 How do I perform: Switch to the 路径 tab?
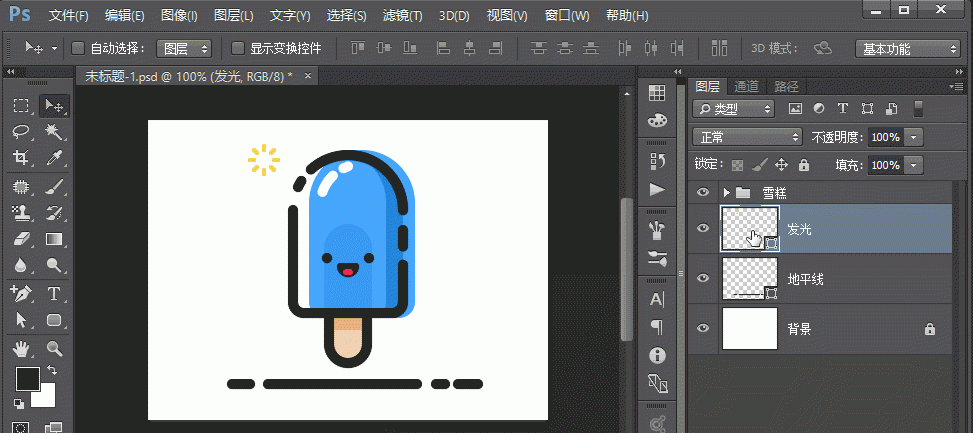click(786, 87)
